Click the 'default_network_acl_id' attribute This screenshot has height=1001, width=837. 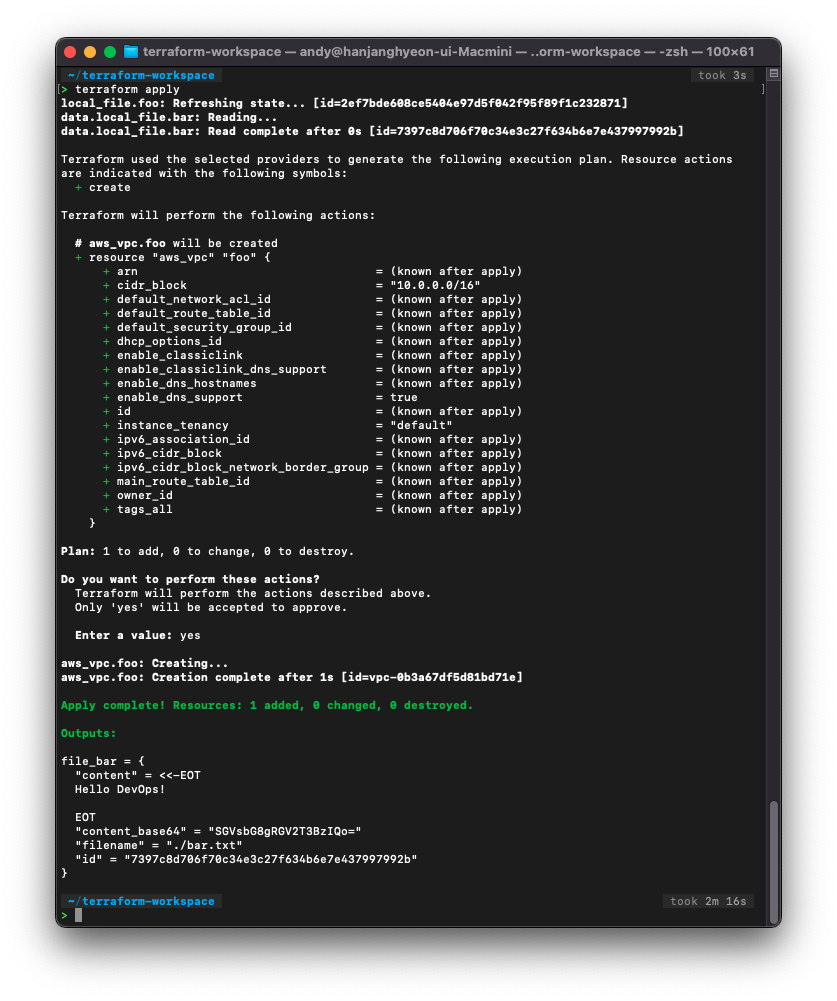tap(193, 299)
